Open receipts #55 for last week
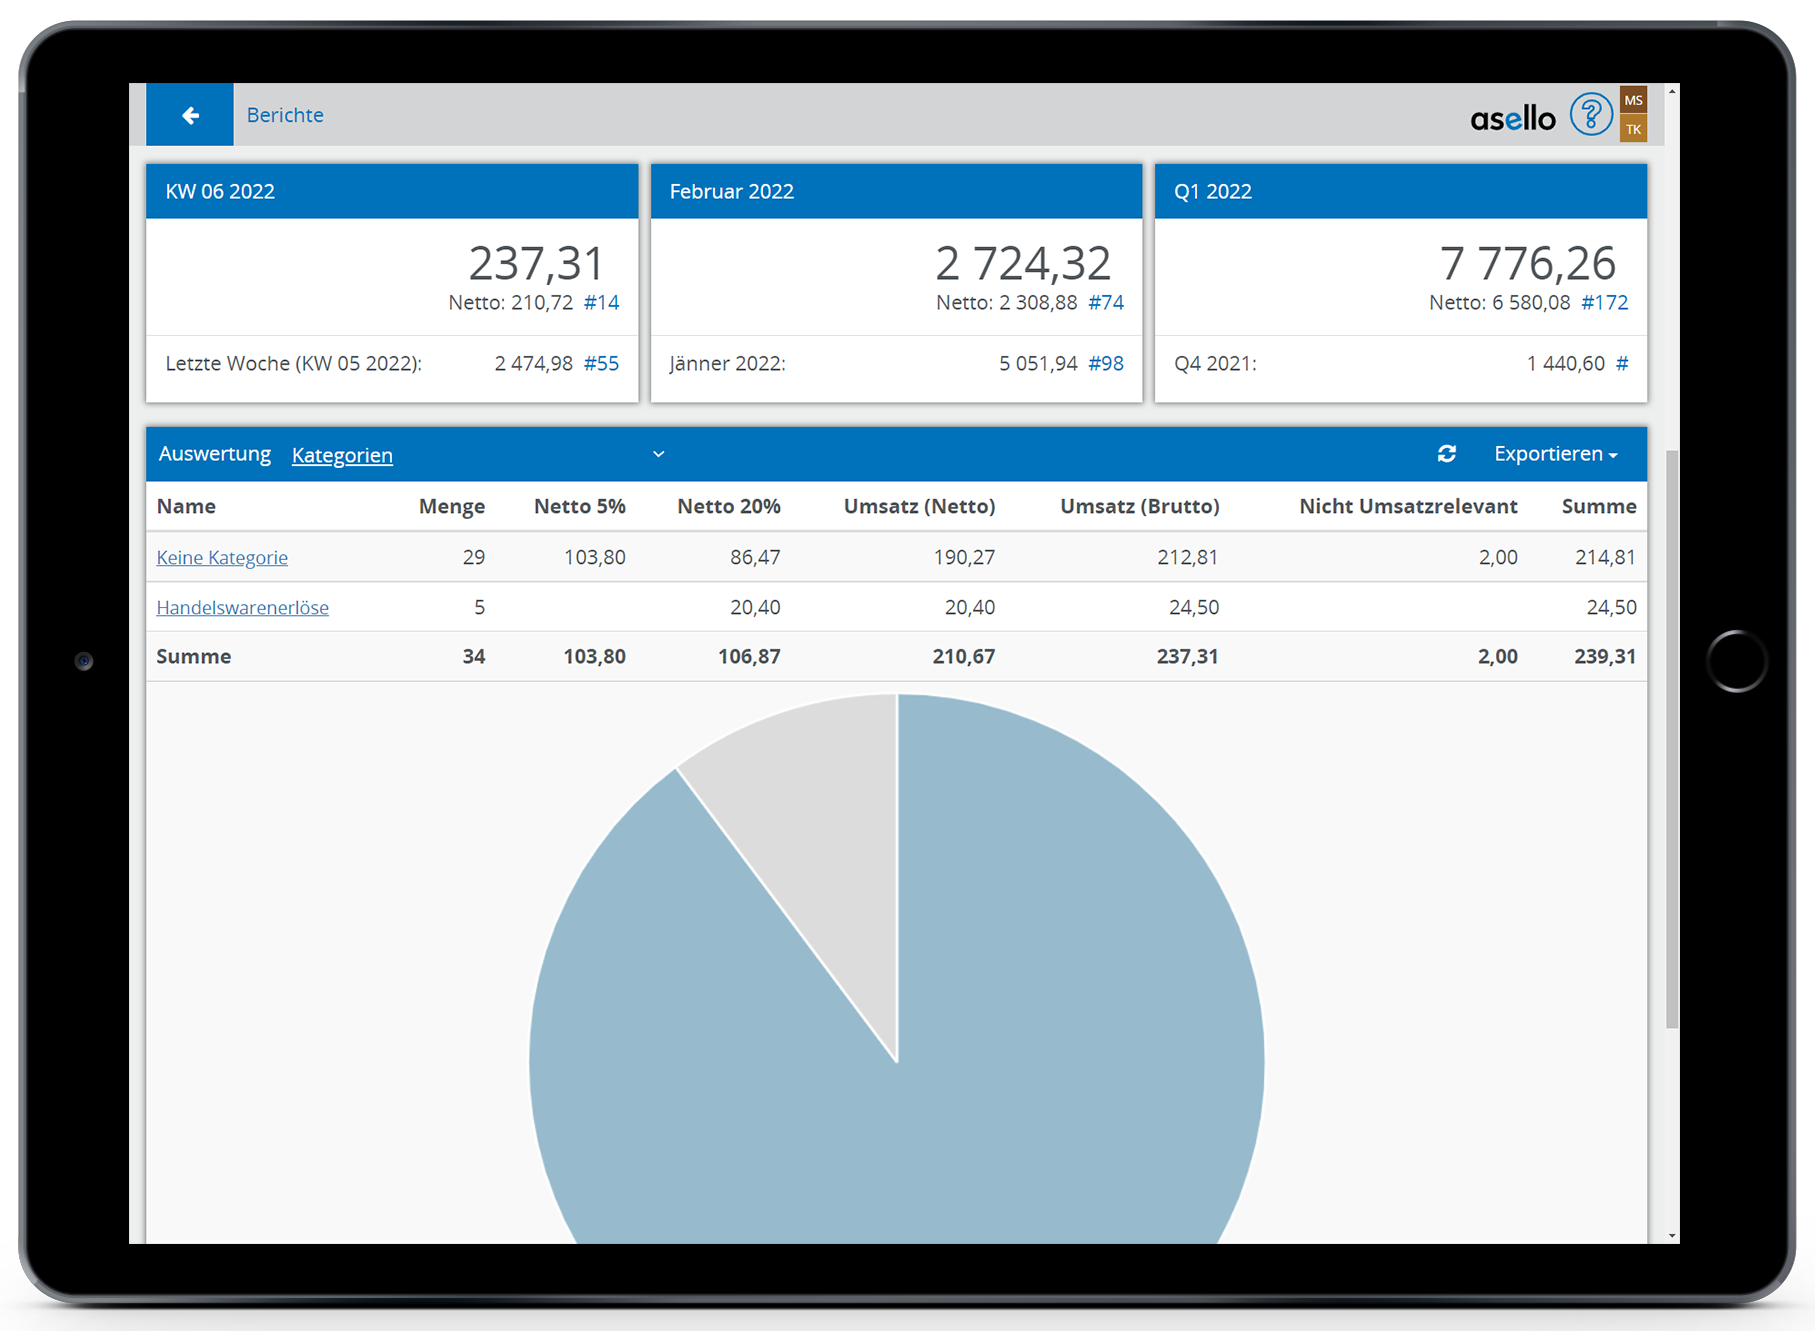Screen dimensions: 1815x1331 (601, 364)
